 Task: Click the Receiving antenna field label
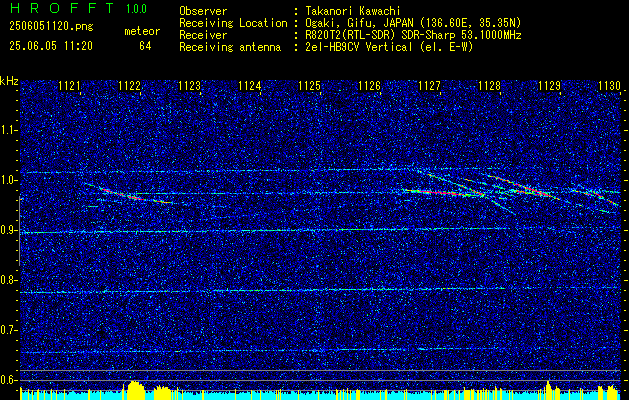pyautogui.click(x=230, y=47)
